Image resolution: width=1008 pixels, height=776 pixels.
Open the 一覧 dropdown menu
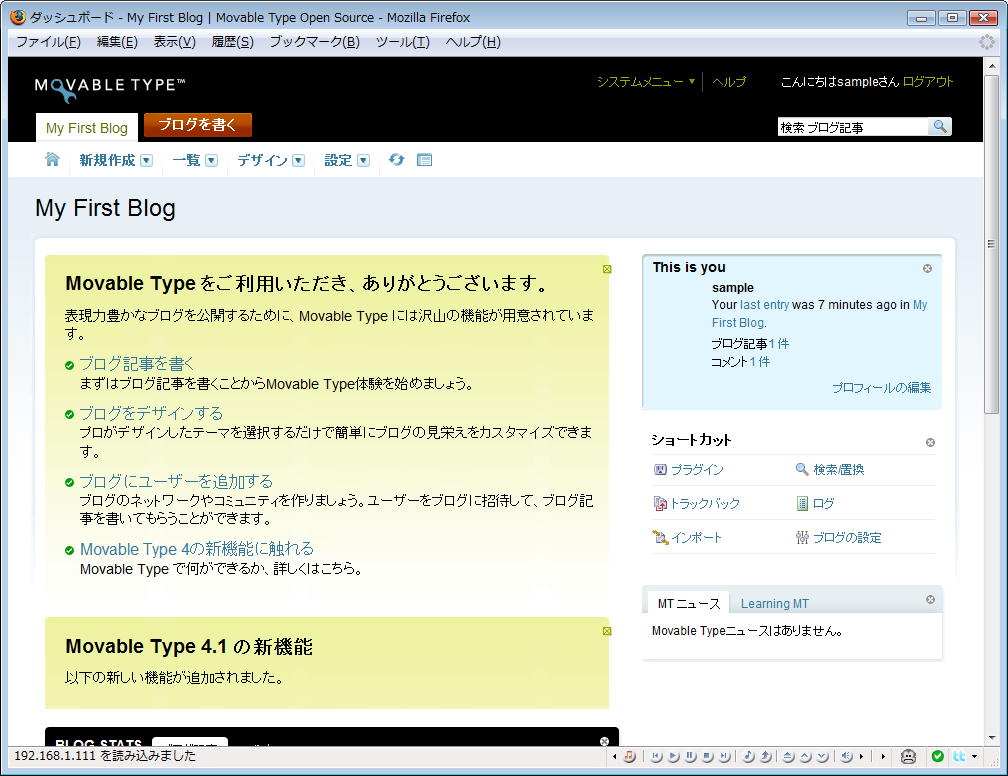click(212, 161)
